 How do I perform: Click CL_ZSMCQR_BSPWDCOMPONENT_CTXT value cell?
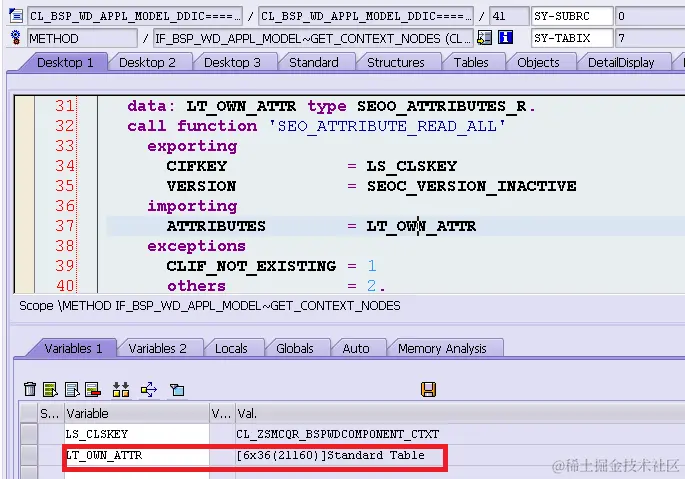[338, 434]
